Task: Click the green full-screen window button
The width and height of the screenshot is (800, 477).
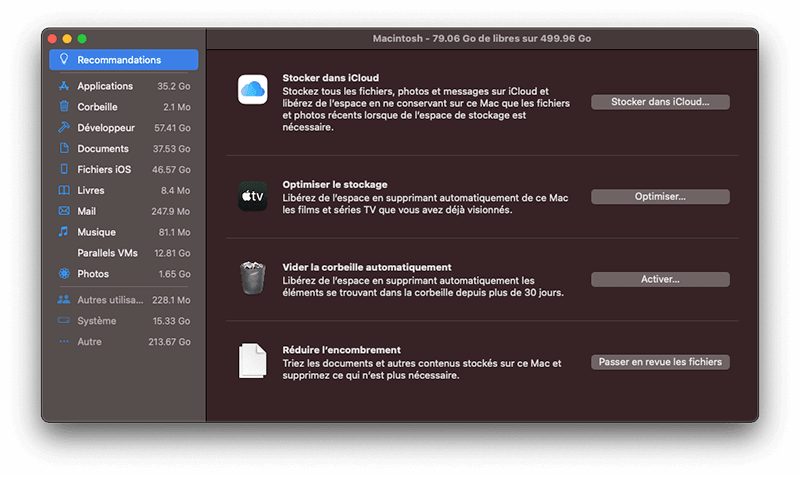Action: [x=82, y=38]
